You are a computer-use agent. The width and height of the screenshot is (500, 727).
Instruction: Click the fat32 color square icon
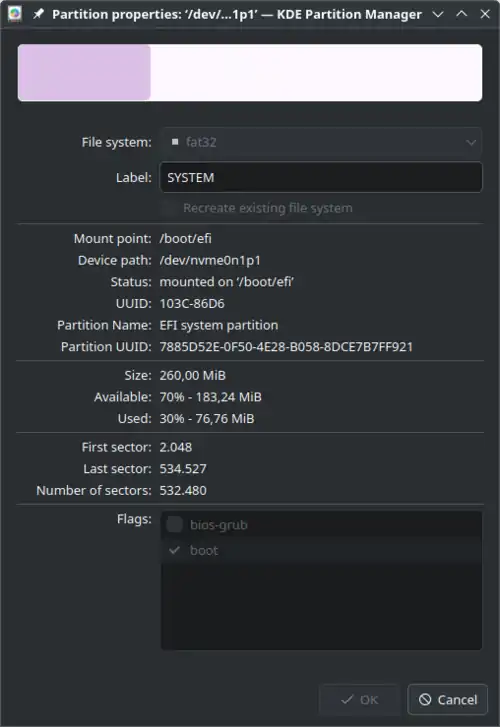[x=175, y=142]
